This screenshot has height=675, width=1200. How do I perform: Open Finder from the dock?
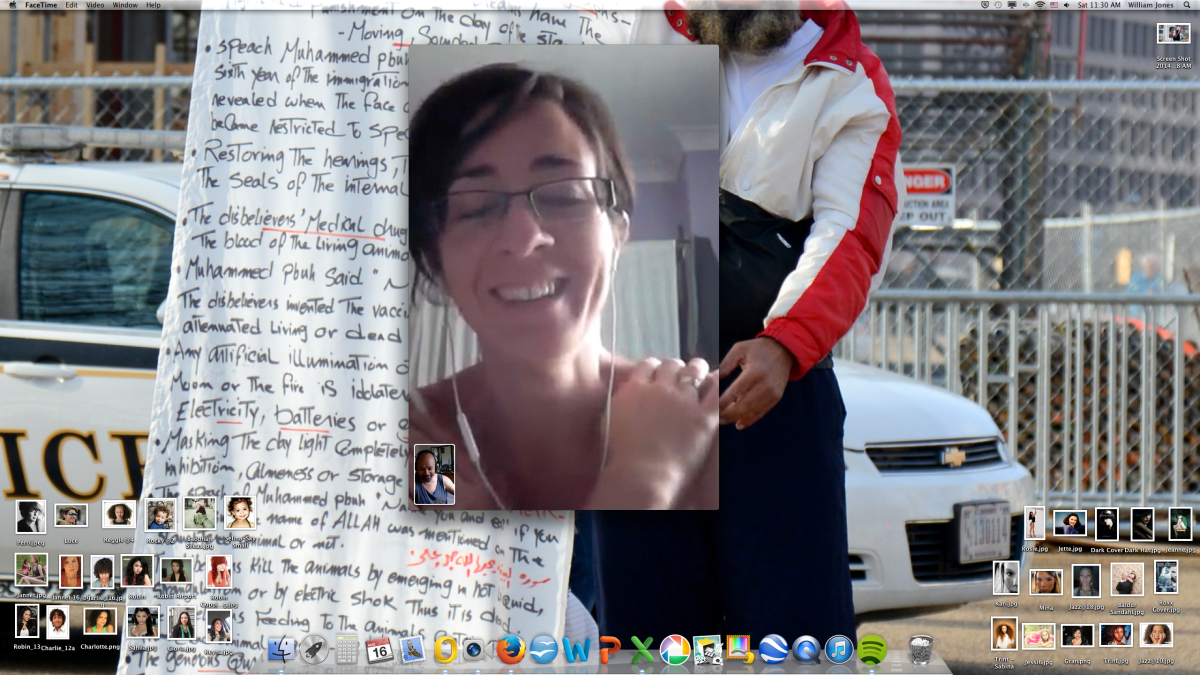(283, 651)
